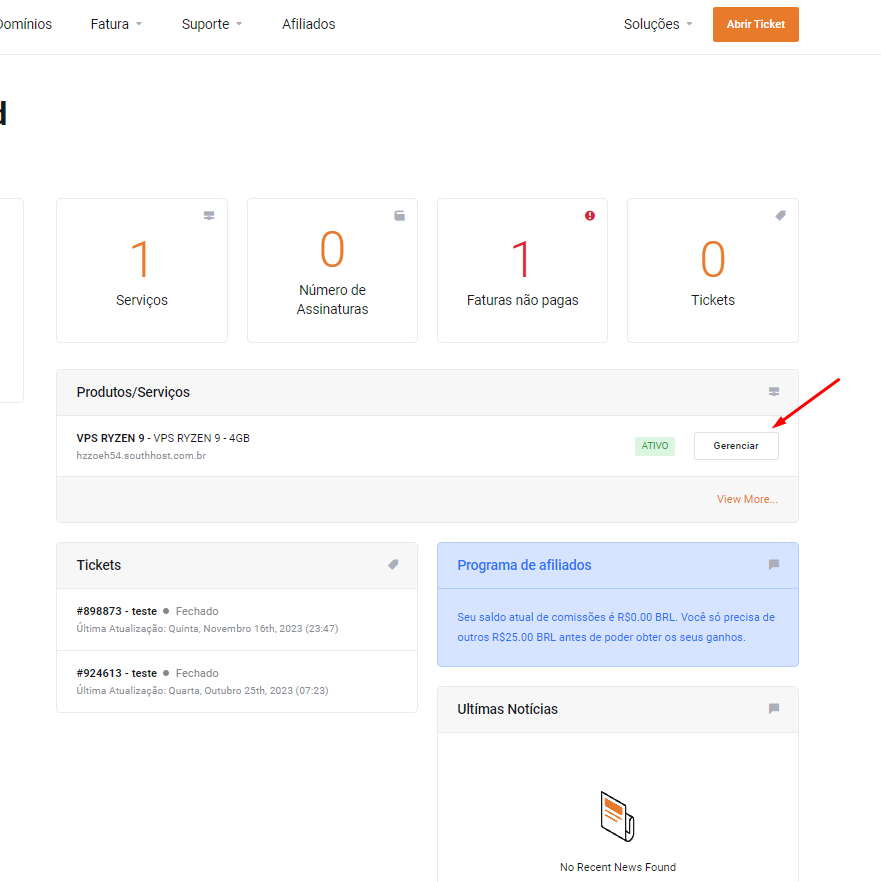Open ticket #924613 - teste
881x882 pixels.
[x=117, y=673]
